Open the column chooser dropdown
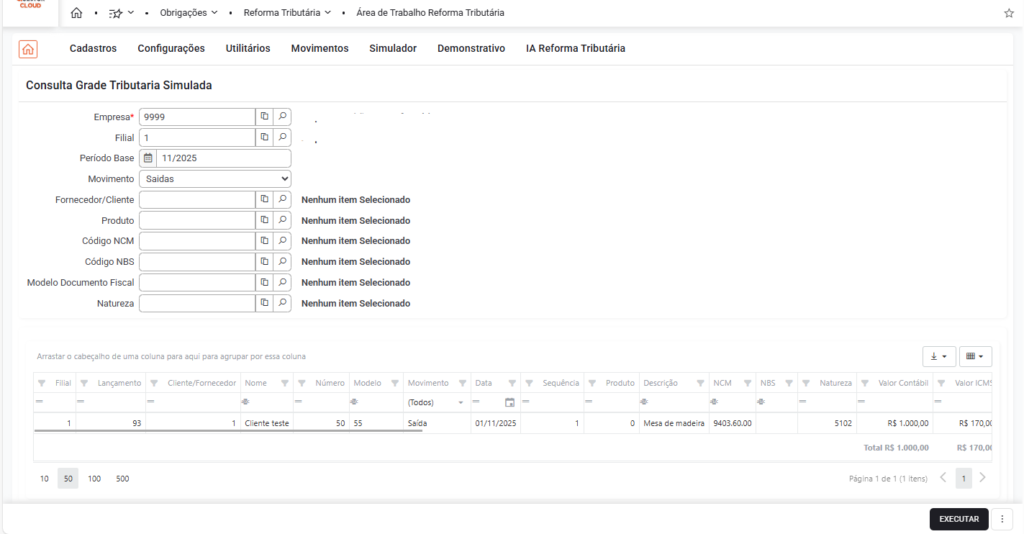This screenshot has height=534, width=1024. (x=975, y=356)
